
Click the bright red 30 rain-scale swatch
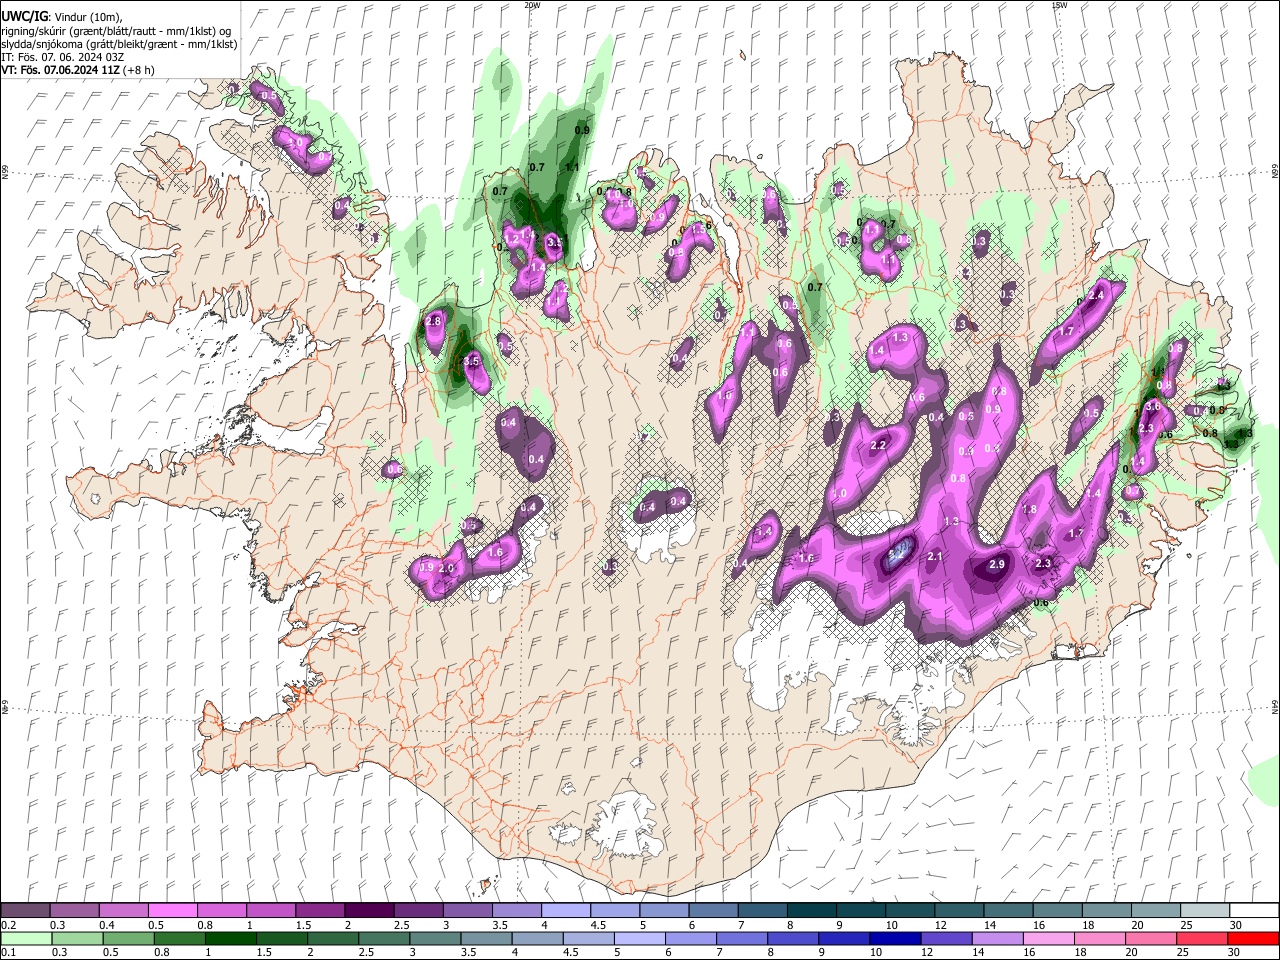click(x=1253, y=938)
